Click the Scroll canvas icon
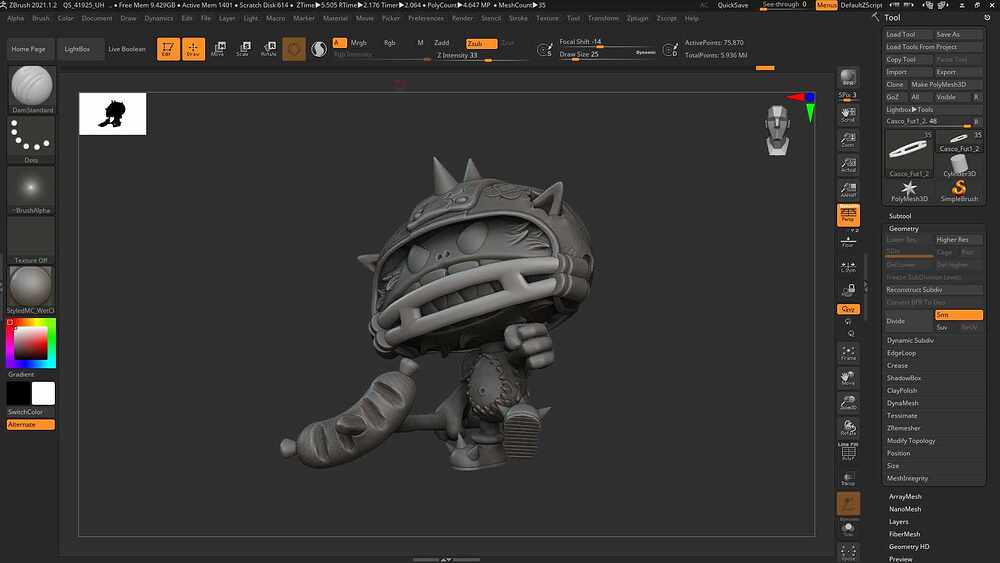This screenshot has width=1000, height=563. pos(848,114)
